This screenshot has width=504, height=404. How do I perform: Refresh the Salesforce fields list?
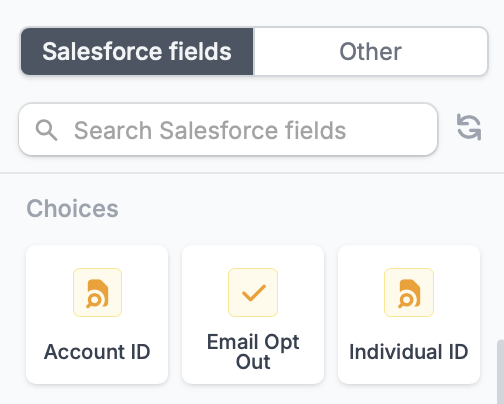tap(469, 127)
